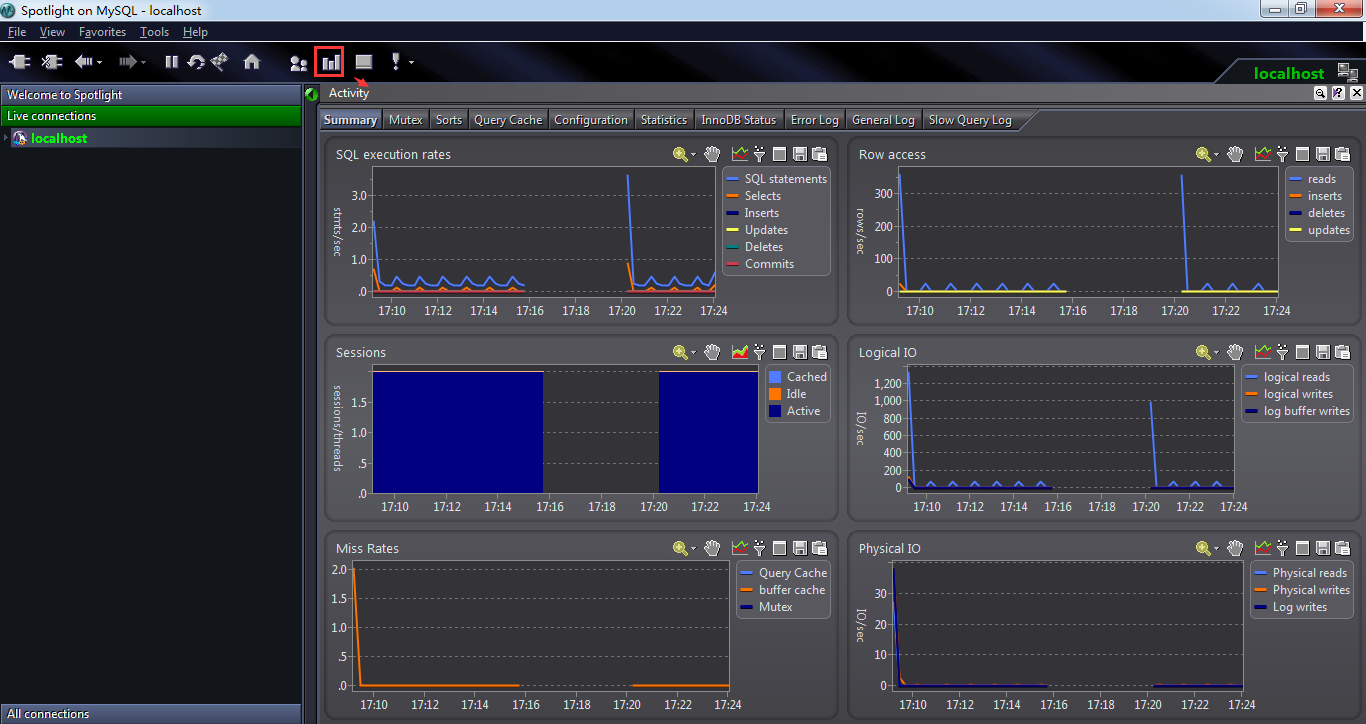Open the zoom dropdown on SQL execution rates
This screenshot has height=724, width=1366.
click(695, 155)
